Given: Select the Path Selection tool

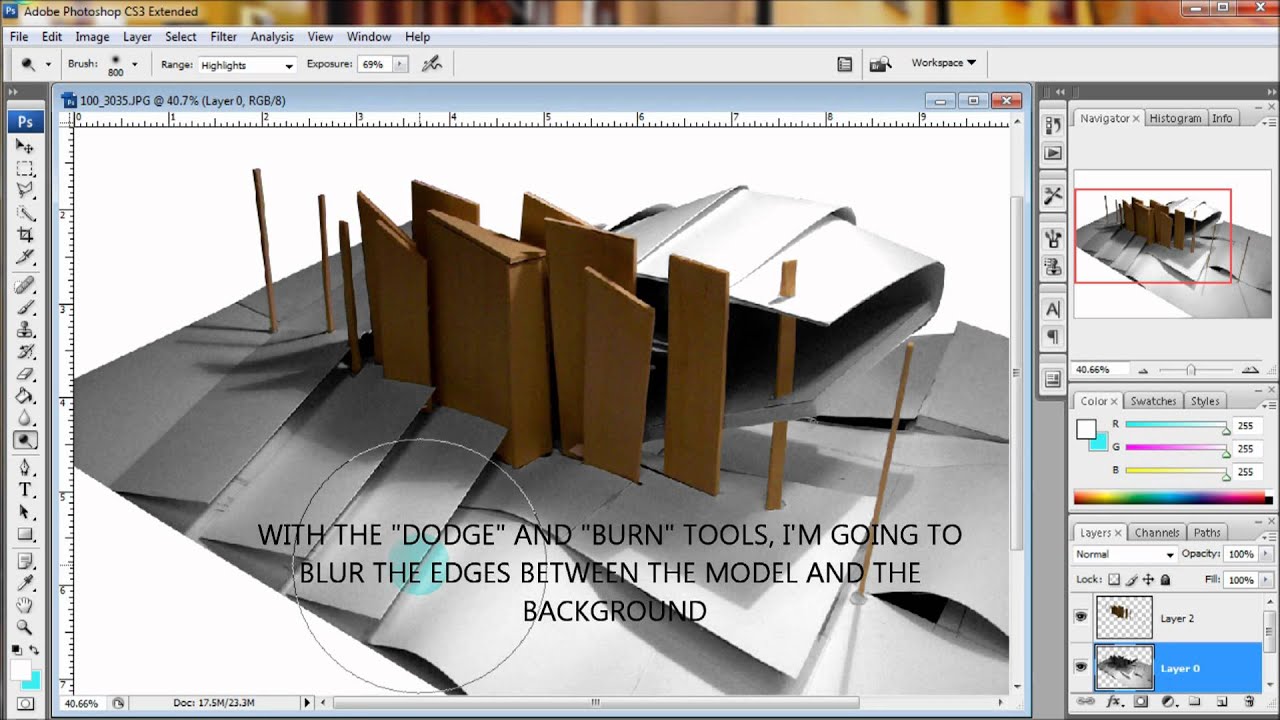Looking at the screenshot, I should 25,512.
